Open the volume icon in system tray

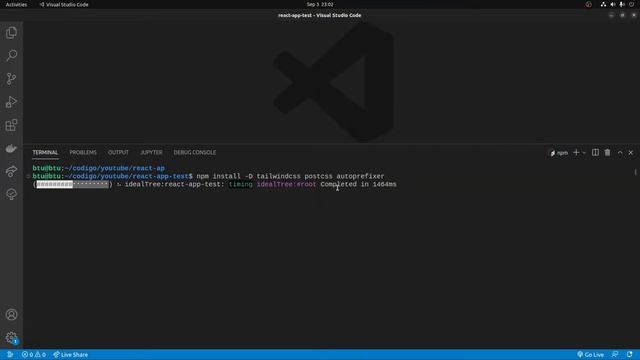pyautogui.click(x=613, y=4)
